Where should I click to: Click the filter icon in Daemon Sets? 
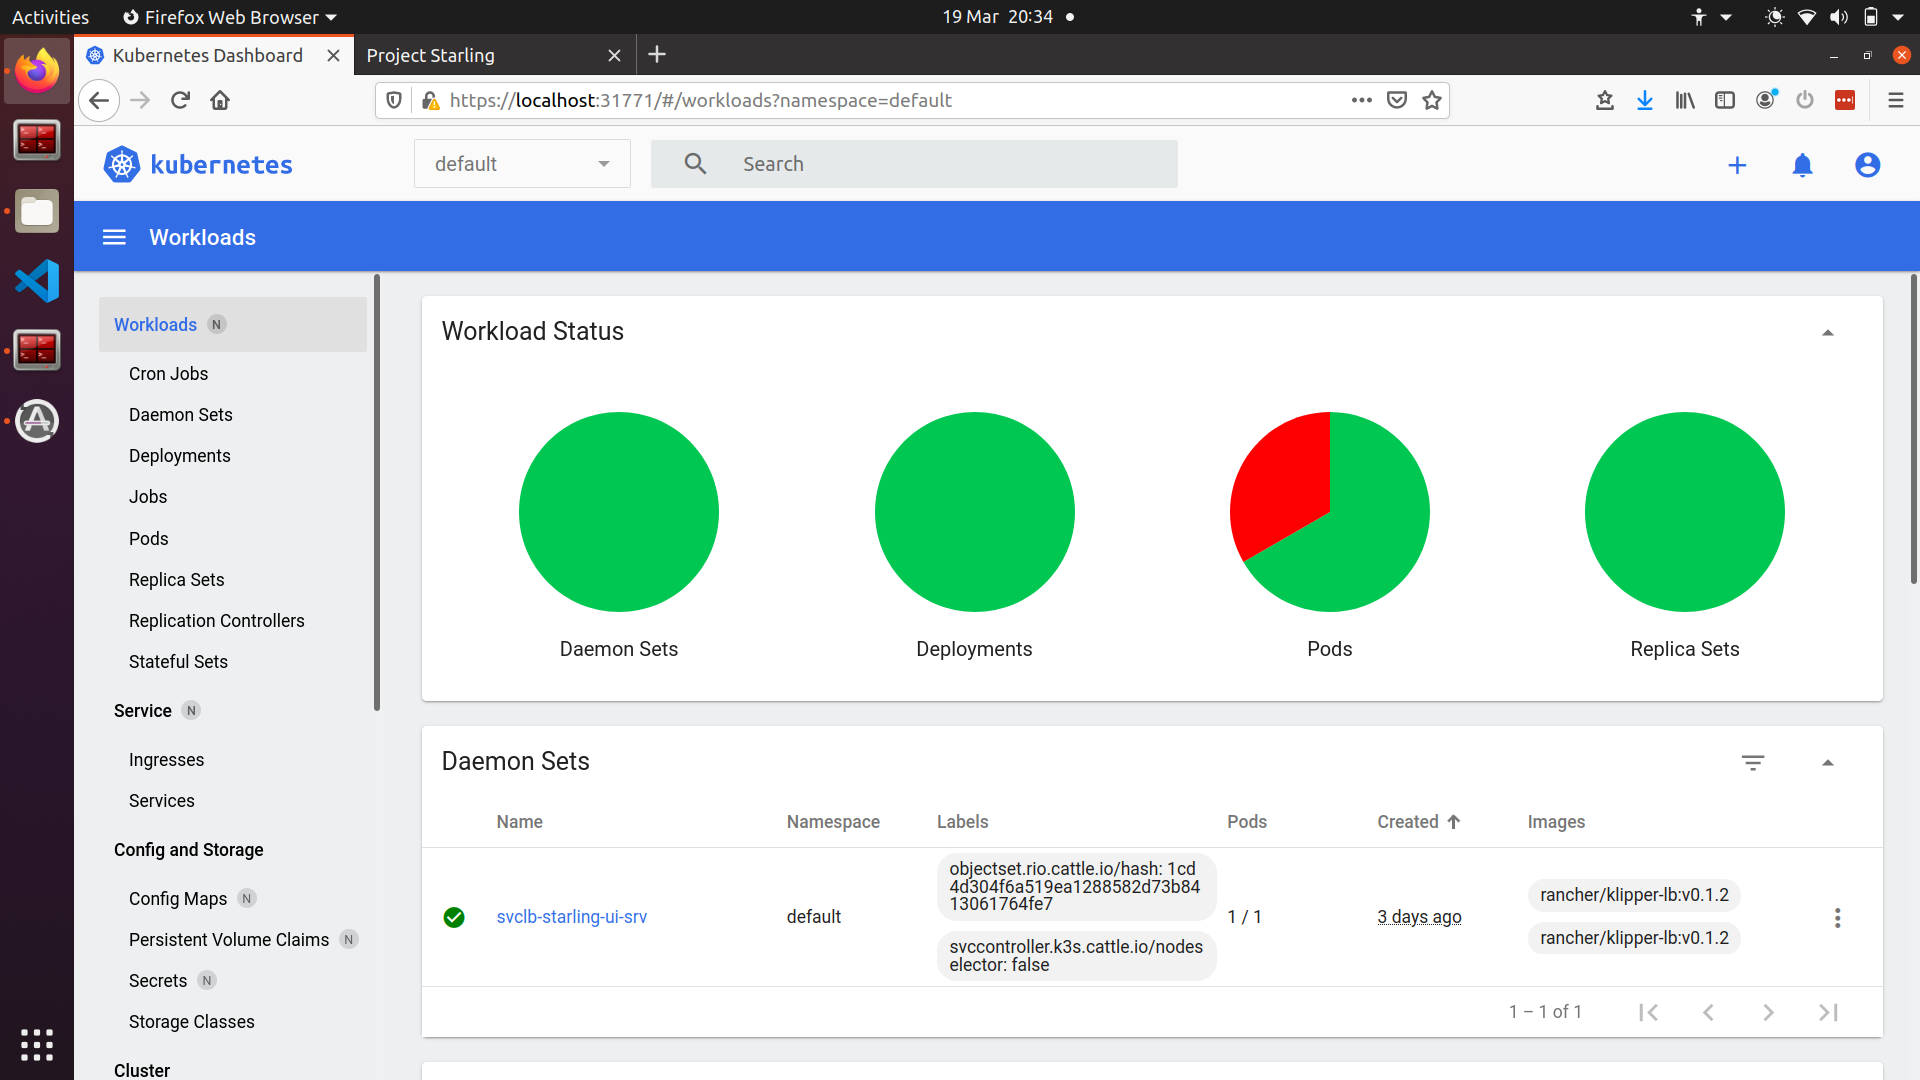tap(1752, 762)
